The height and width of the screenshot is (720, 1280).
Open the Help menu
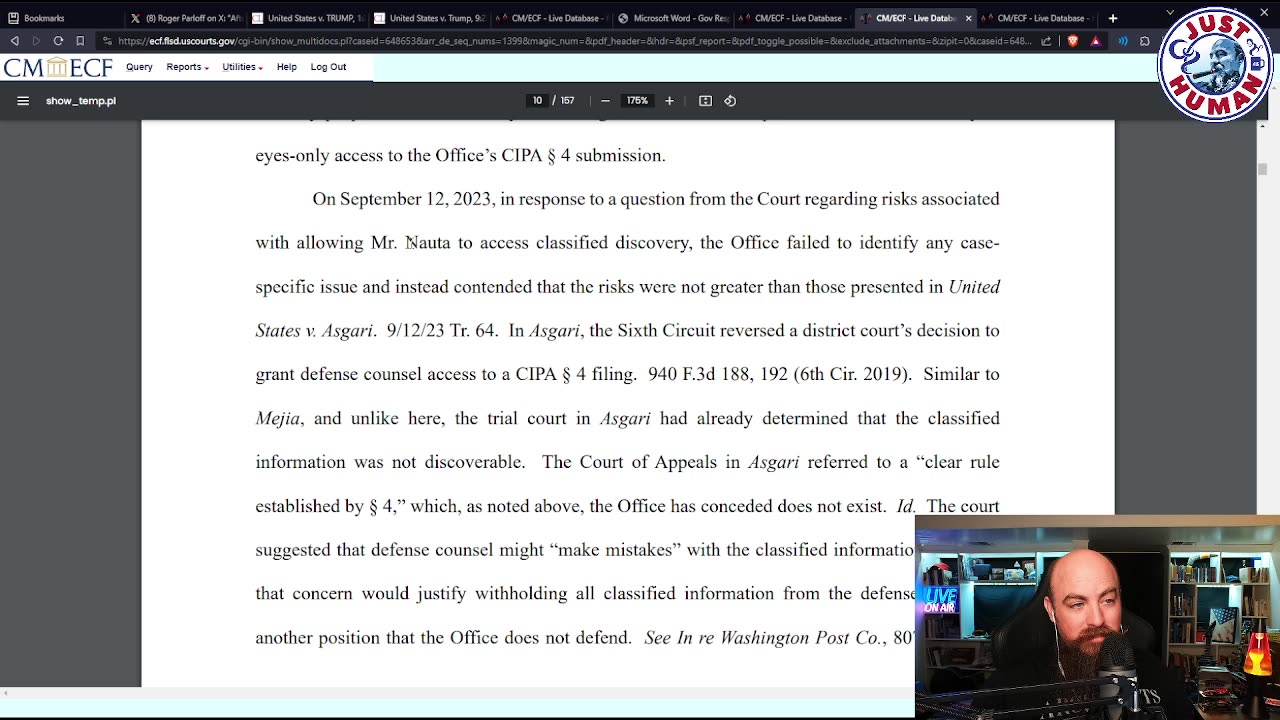click(x=286, y=67)
